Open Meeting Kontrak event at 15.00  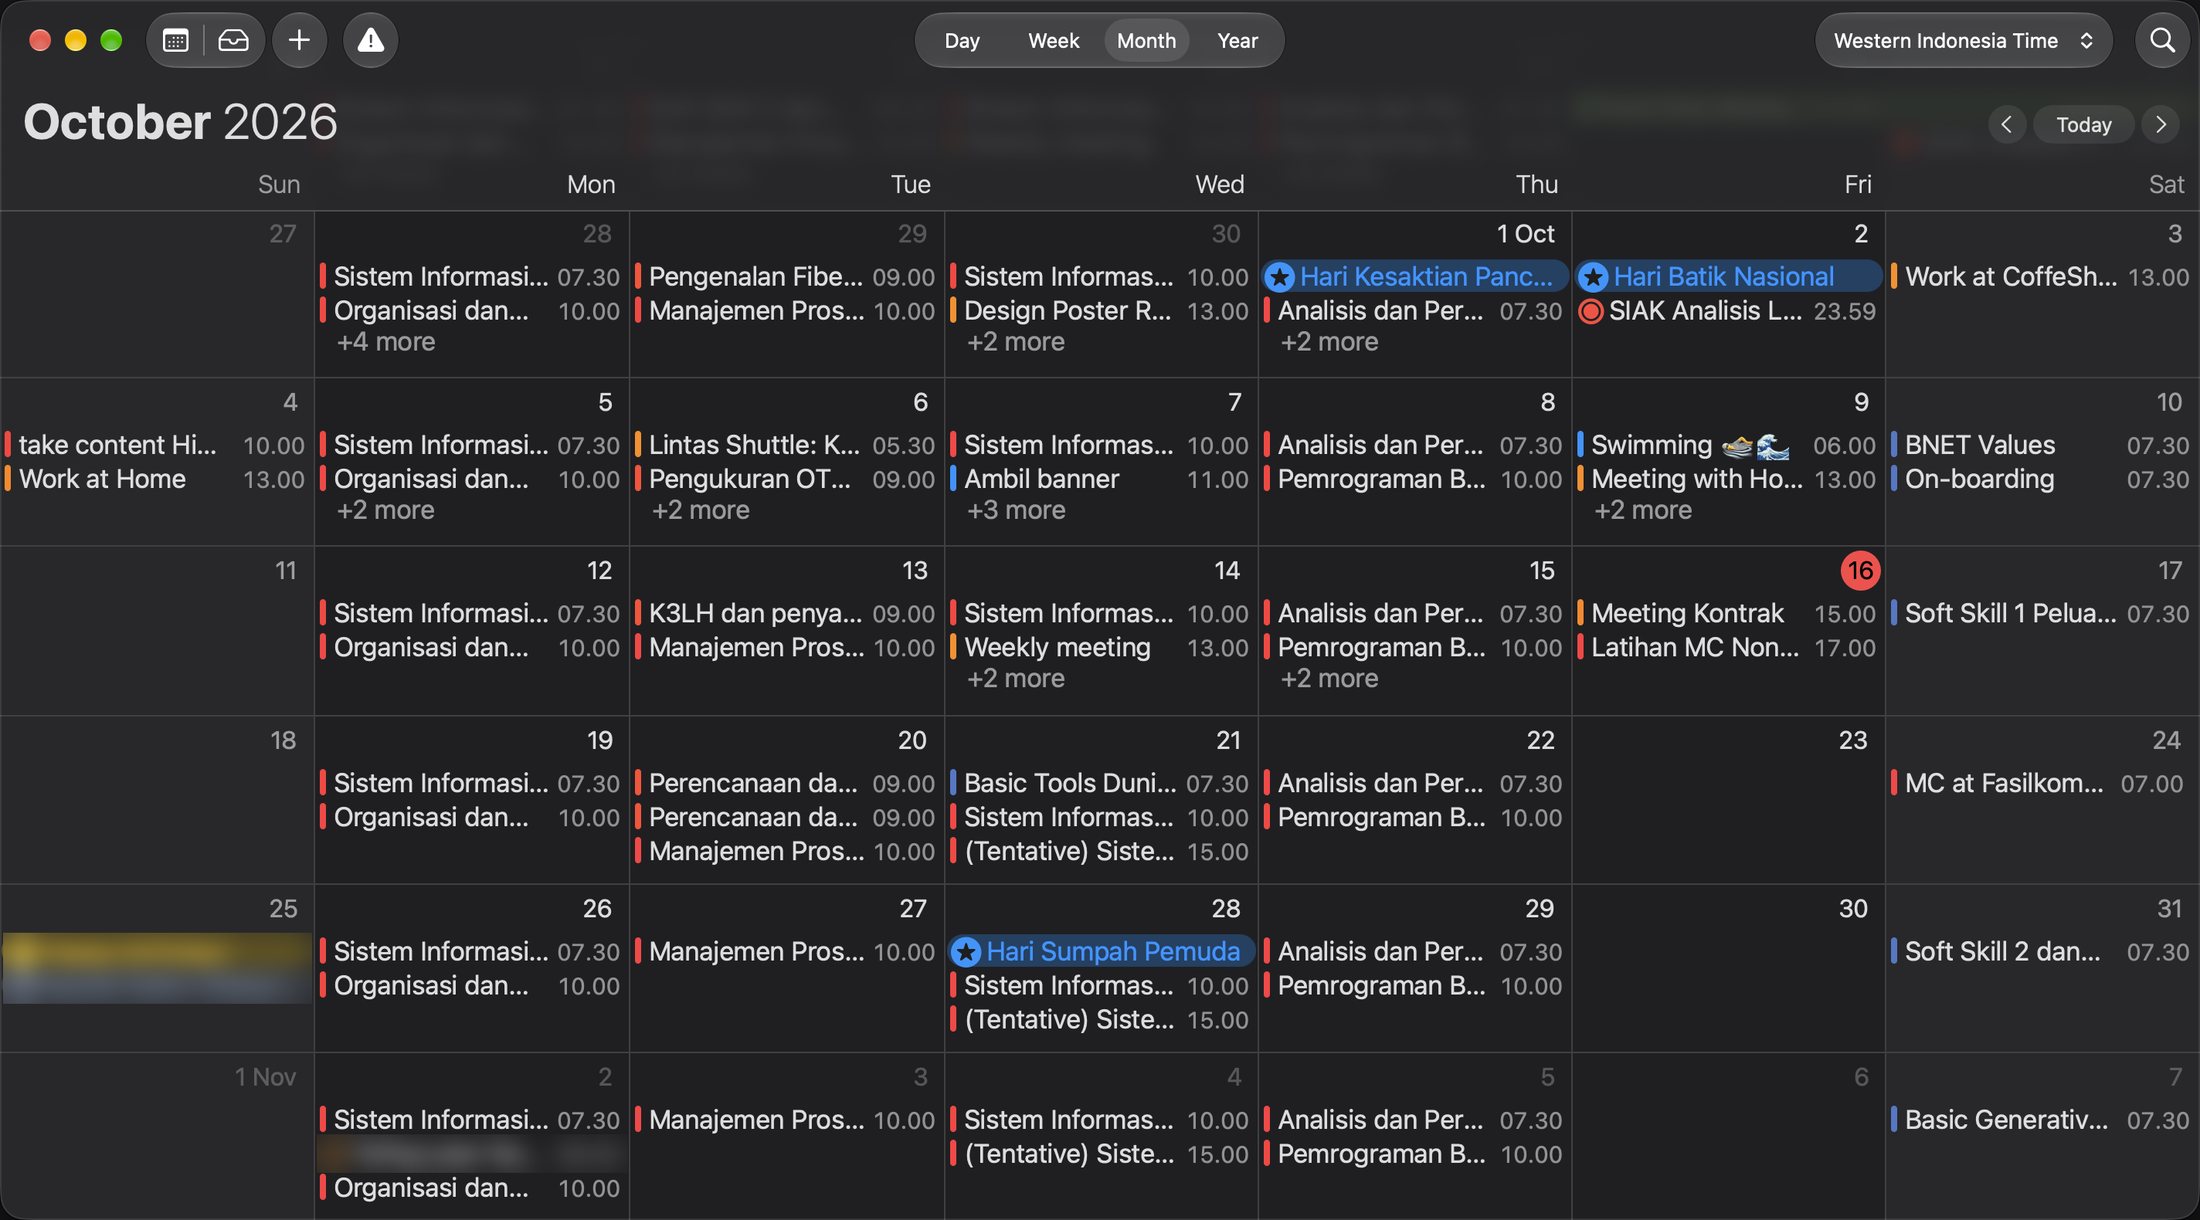tap(1727, 613)
